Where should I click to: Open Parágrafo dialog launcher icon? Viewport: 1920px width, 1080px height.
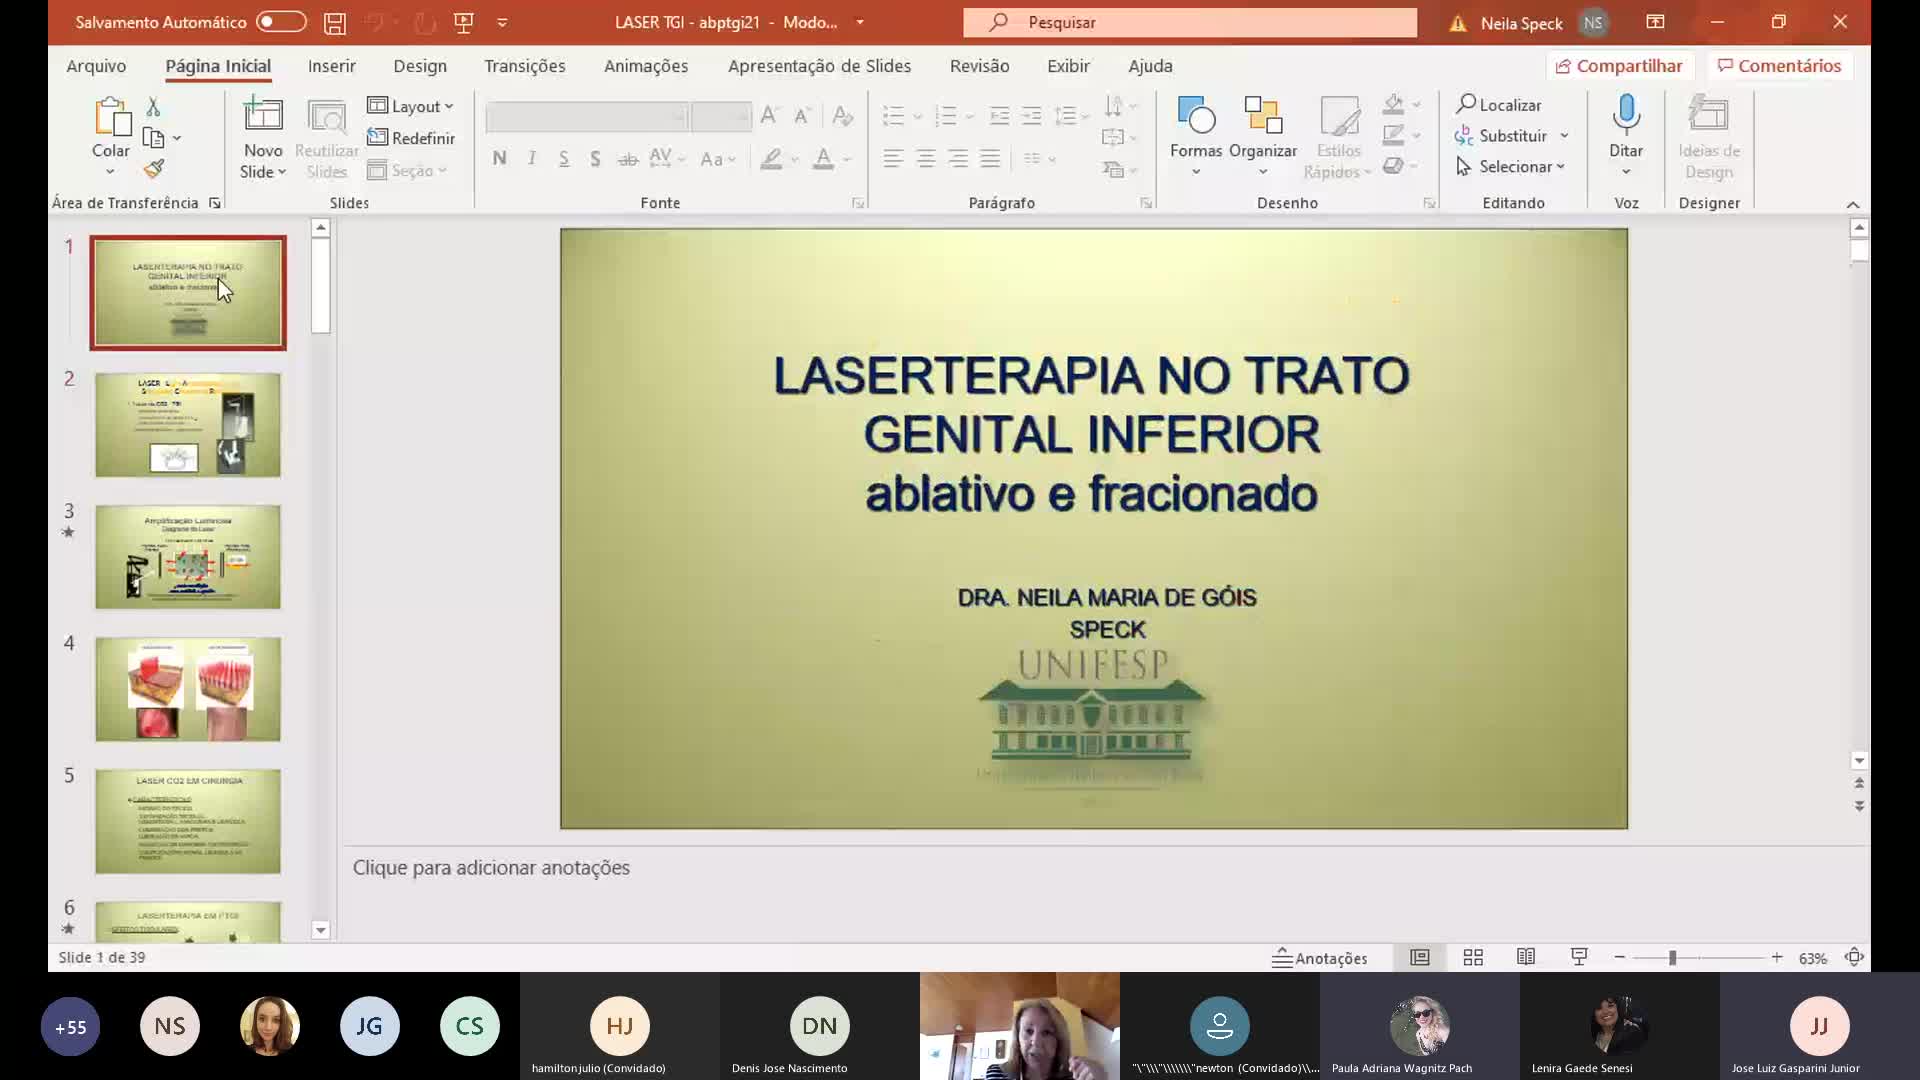(1146, 203)
